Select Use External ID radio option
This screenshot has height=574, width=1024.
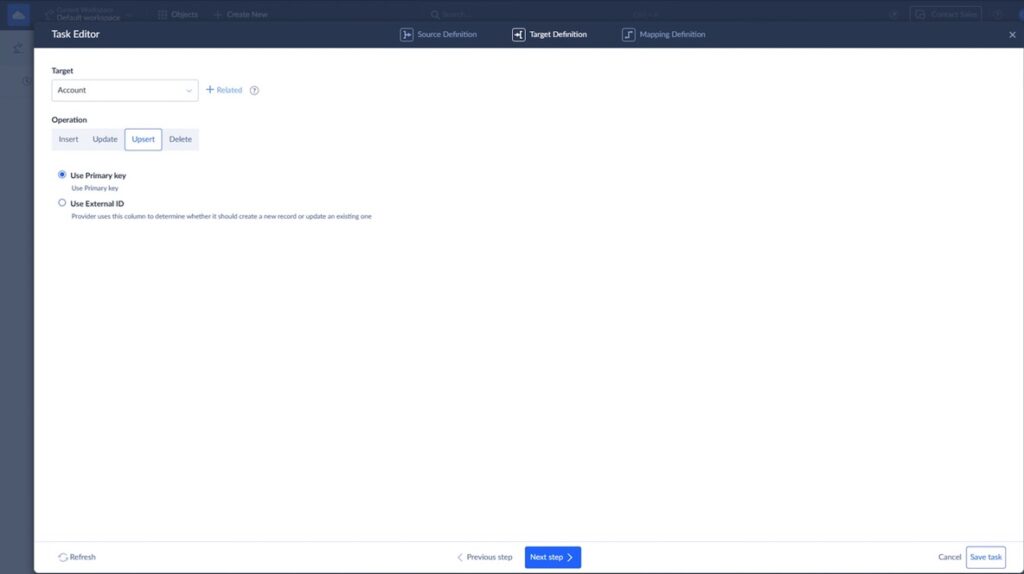tap(62, 202)
